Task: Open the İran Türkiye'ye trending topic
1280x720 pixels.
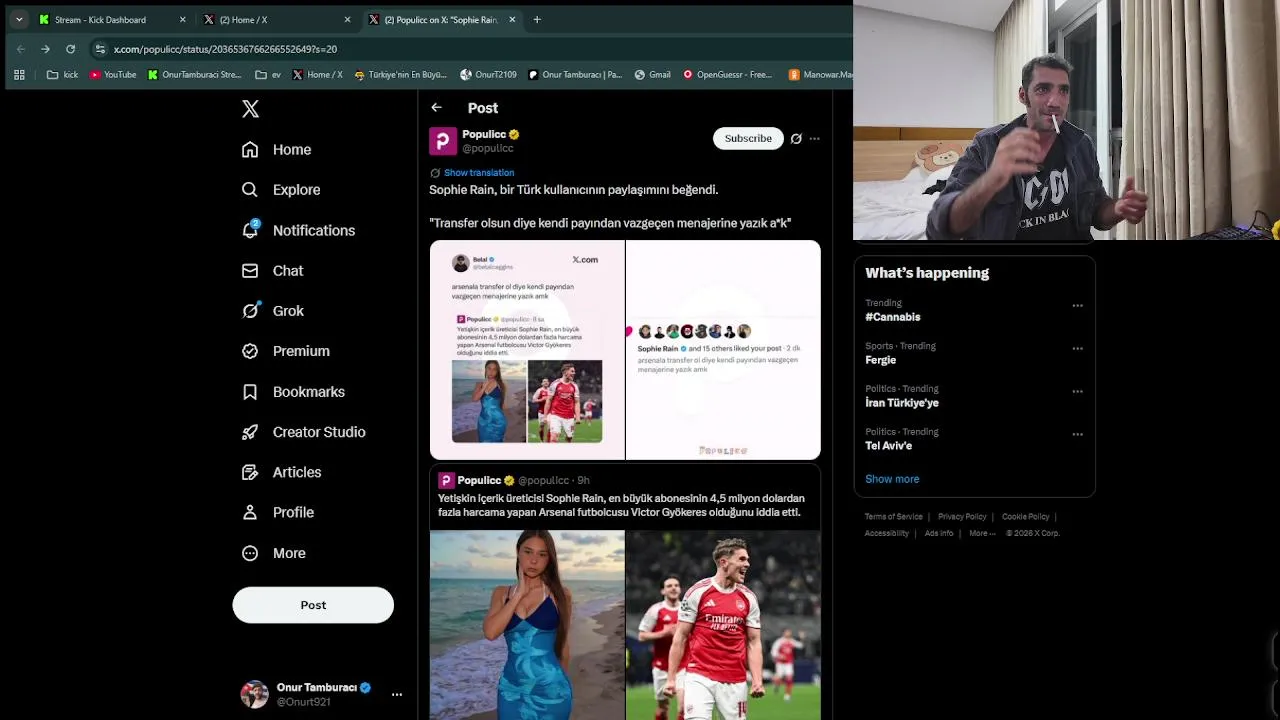Action: tap(902, 403)
